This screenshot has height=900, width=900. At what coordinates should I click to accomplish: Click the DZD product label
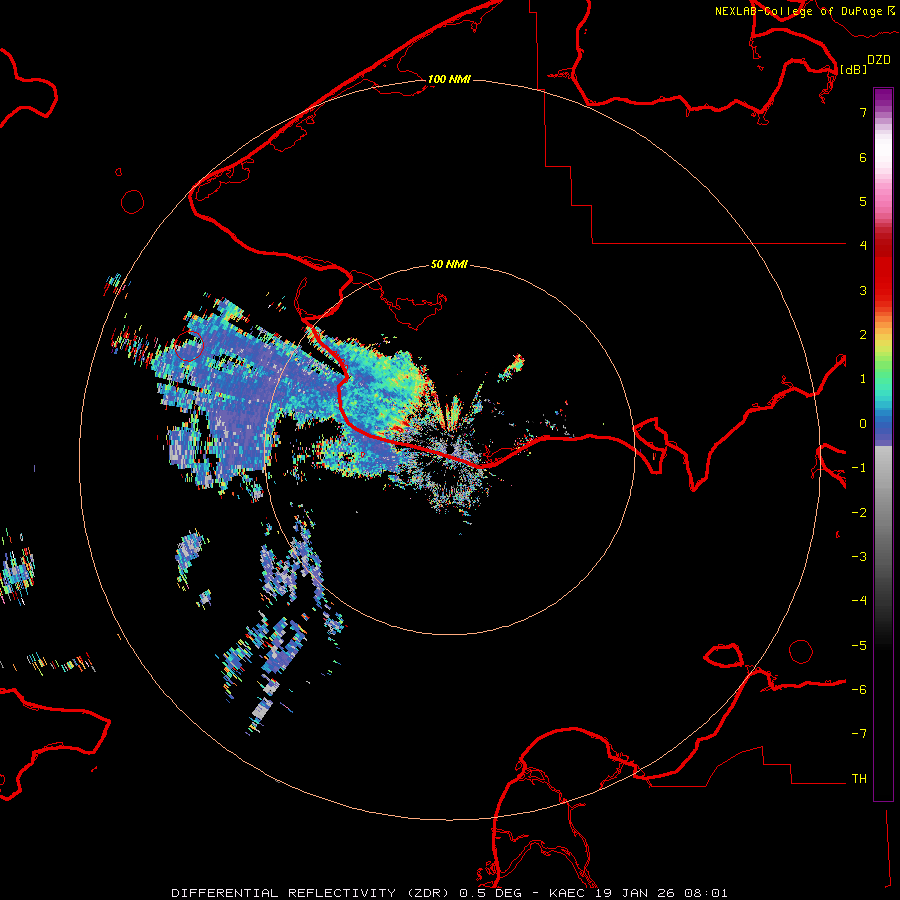pos(879,60)
